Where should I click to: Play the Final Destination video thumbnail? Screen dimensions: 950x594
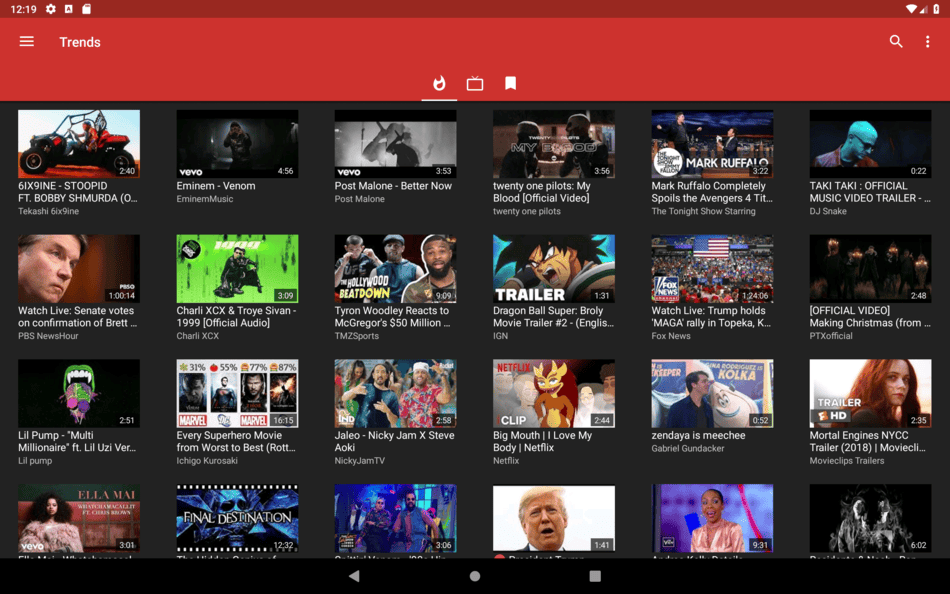click(238, 518)
